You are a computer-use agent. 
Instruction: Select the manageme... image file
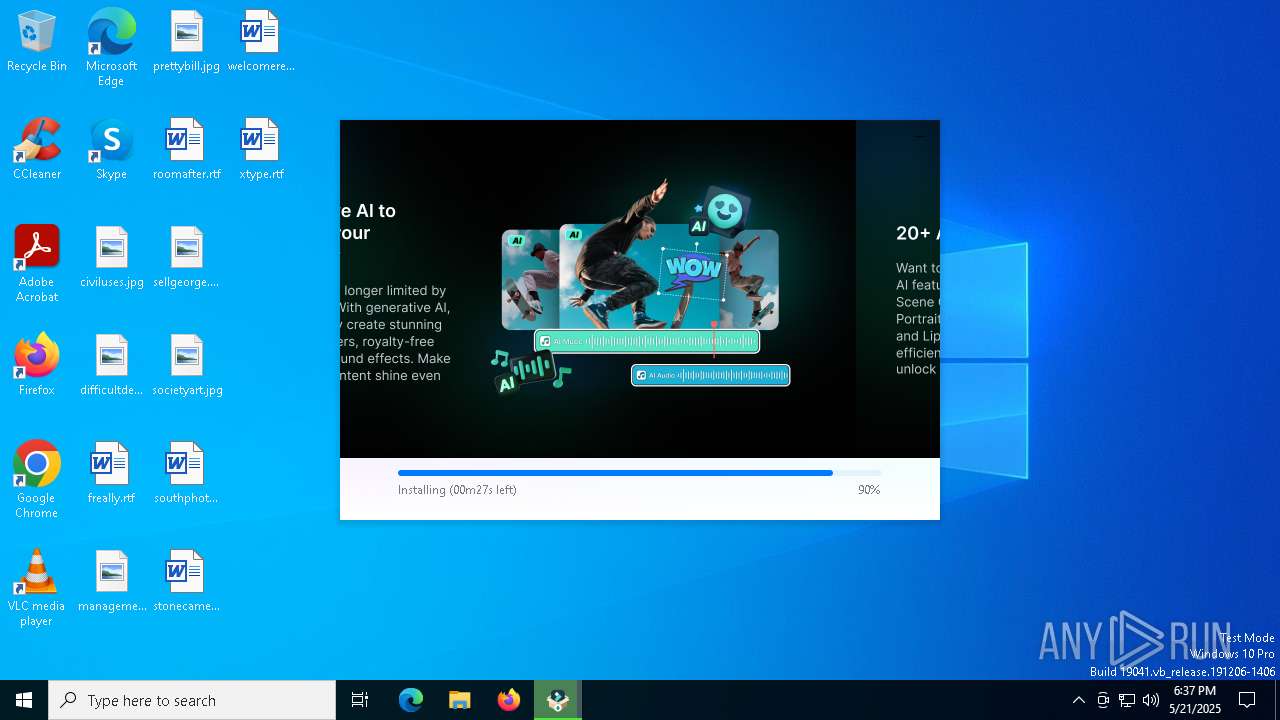coord(111,581)
